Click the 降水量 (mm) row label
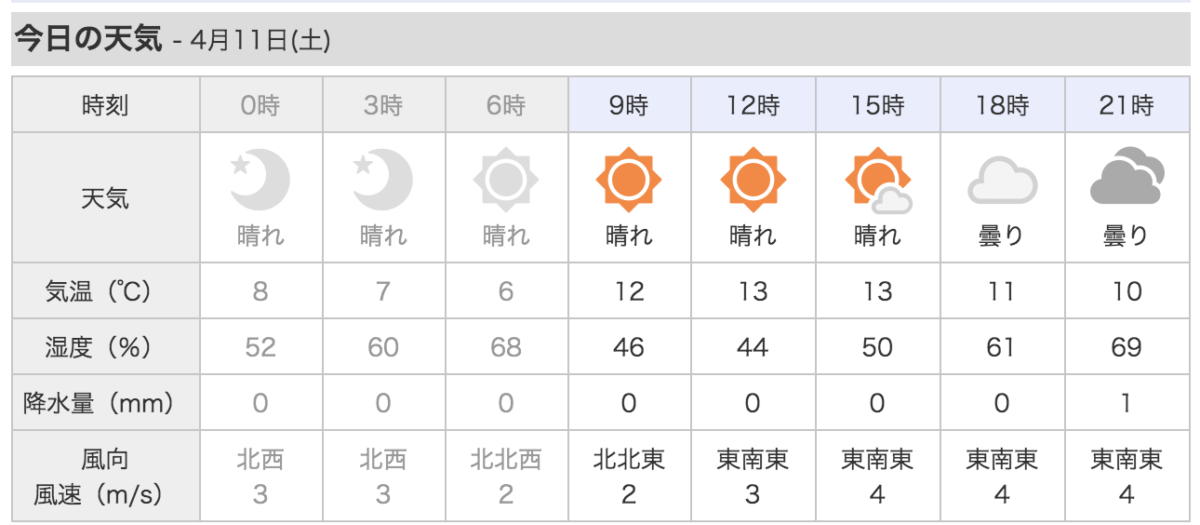This screenshot has height=525, width=1200. tap(105, 403)
